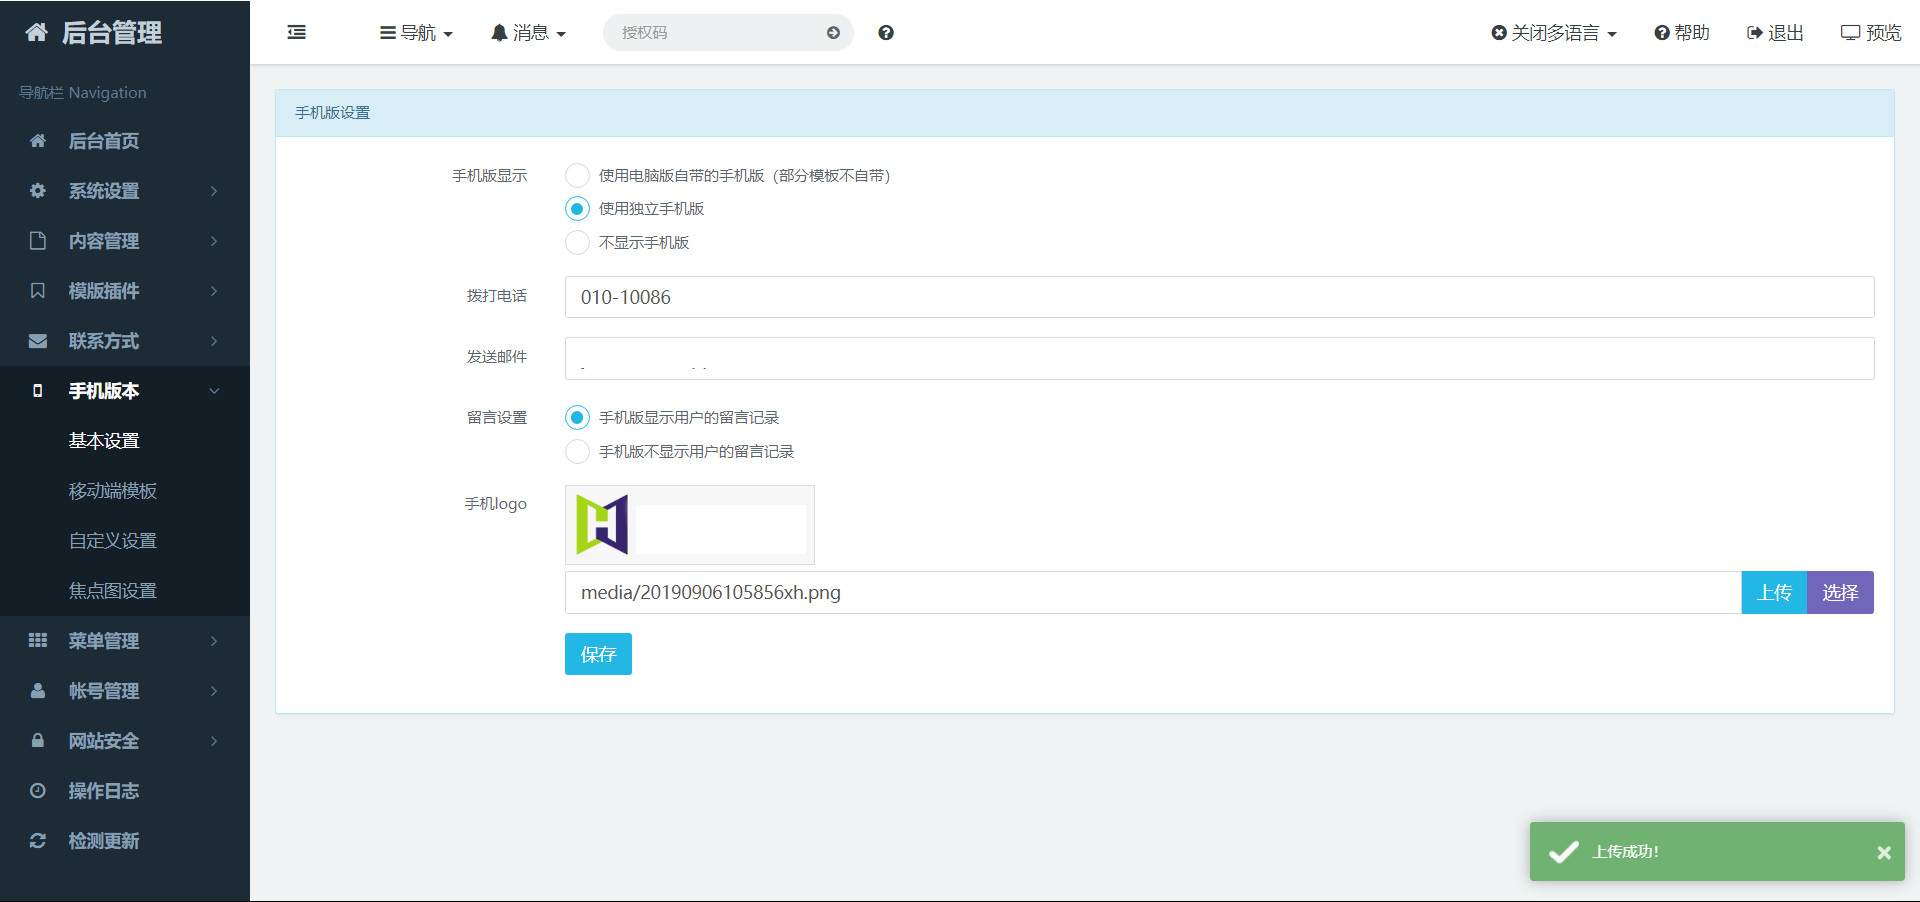Click the 保存 button
The height and width of the screenshot is (902, 1920).
598,654
